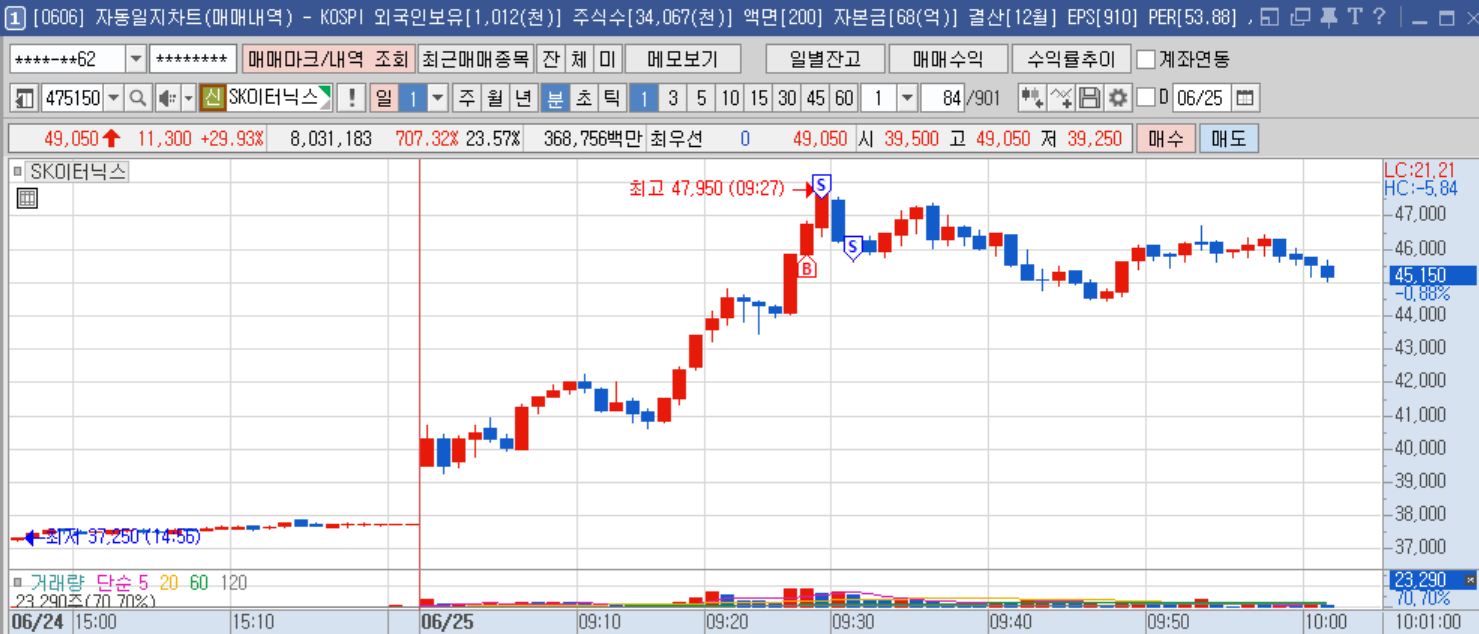Open SK이터닉스 stock name selector

tap(280, 98)
